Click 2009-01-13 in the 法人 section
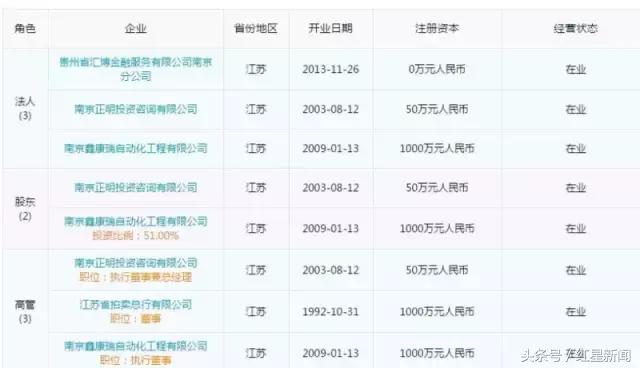The height and width of the screenshot is (368, 640). coord(331,148)
